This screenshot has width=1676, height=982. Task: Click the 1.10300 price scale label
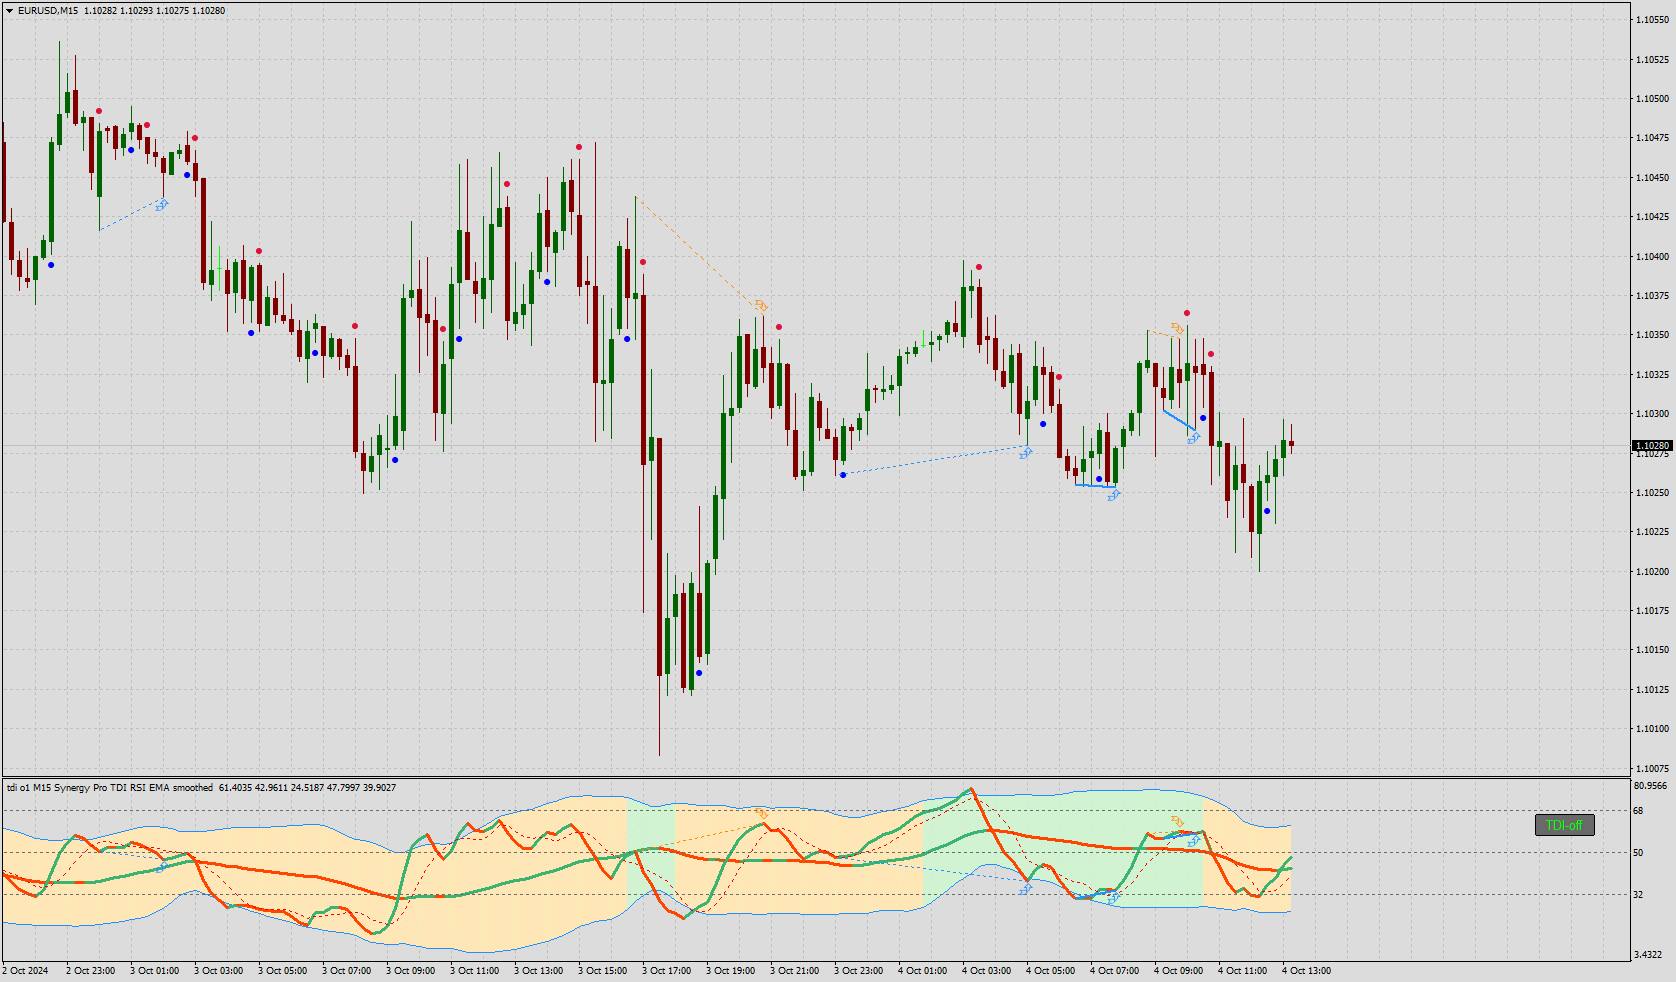tap(1652, 414)
